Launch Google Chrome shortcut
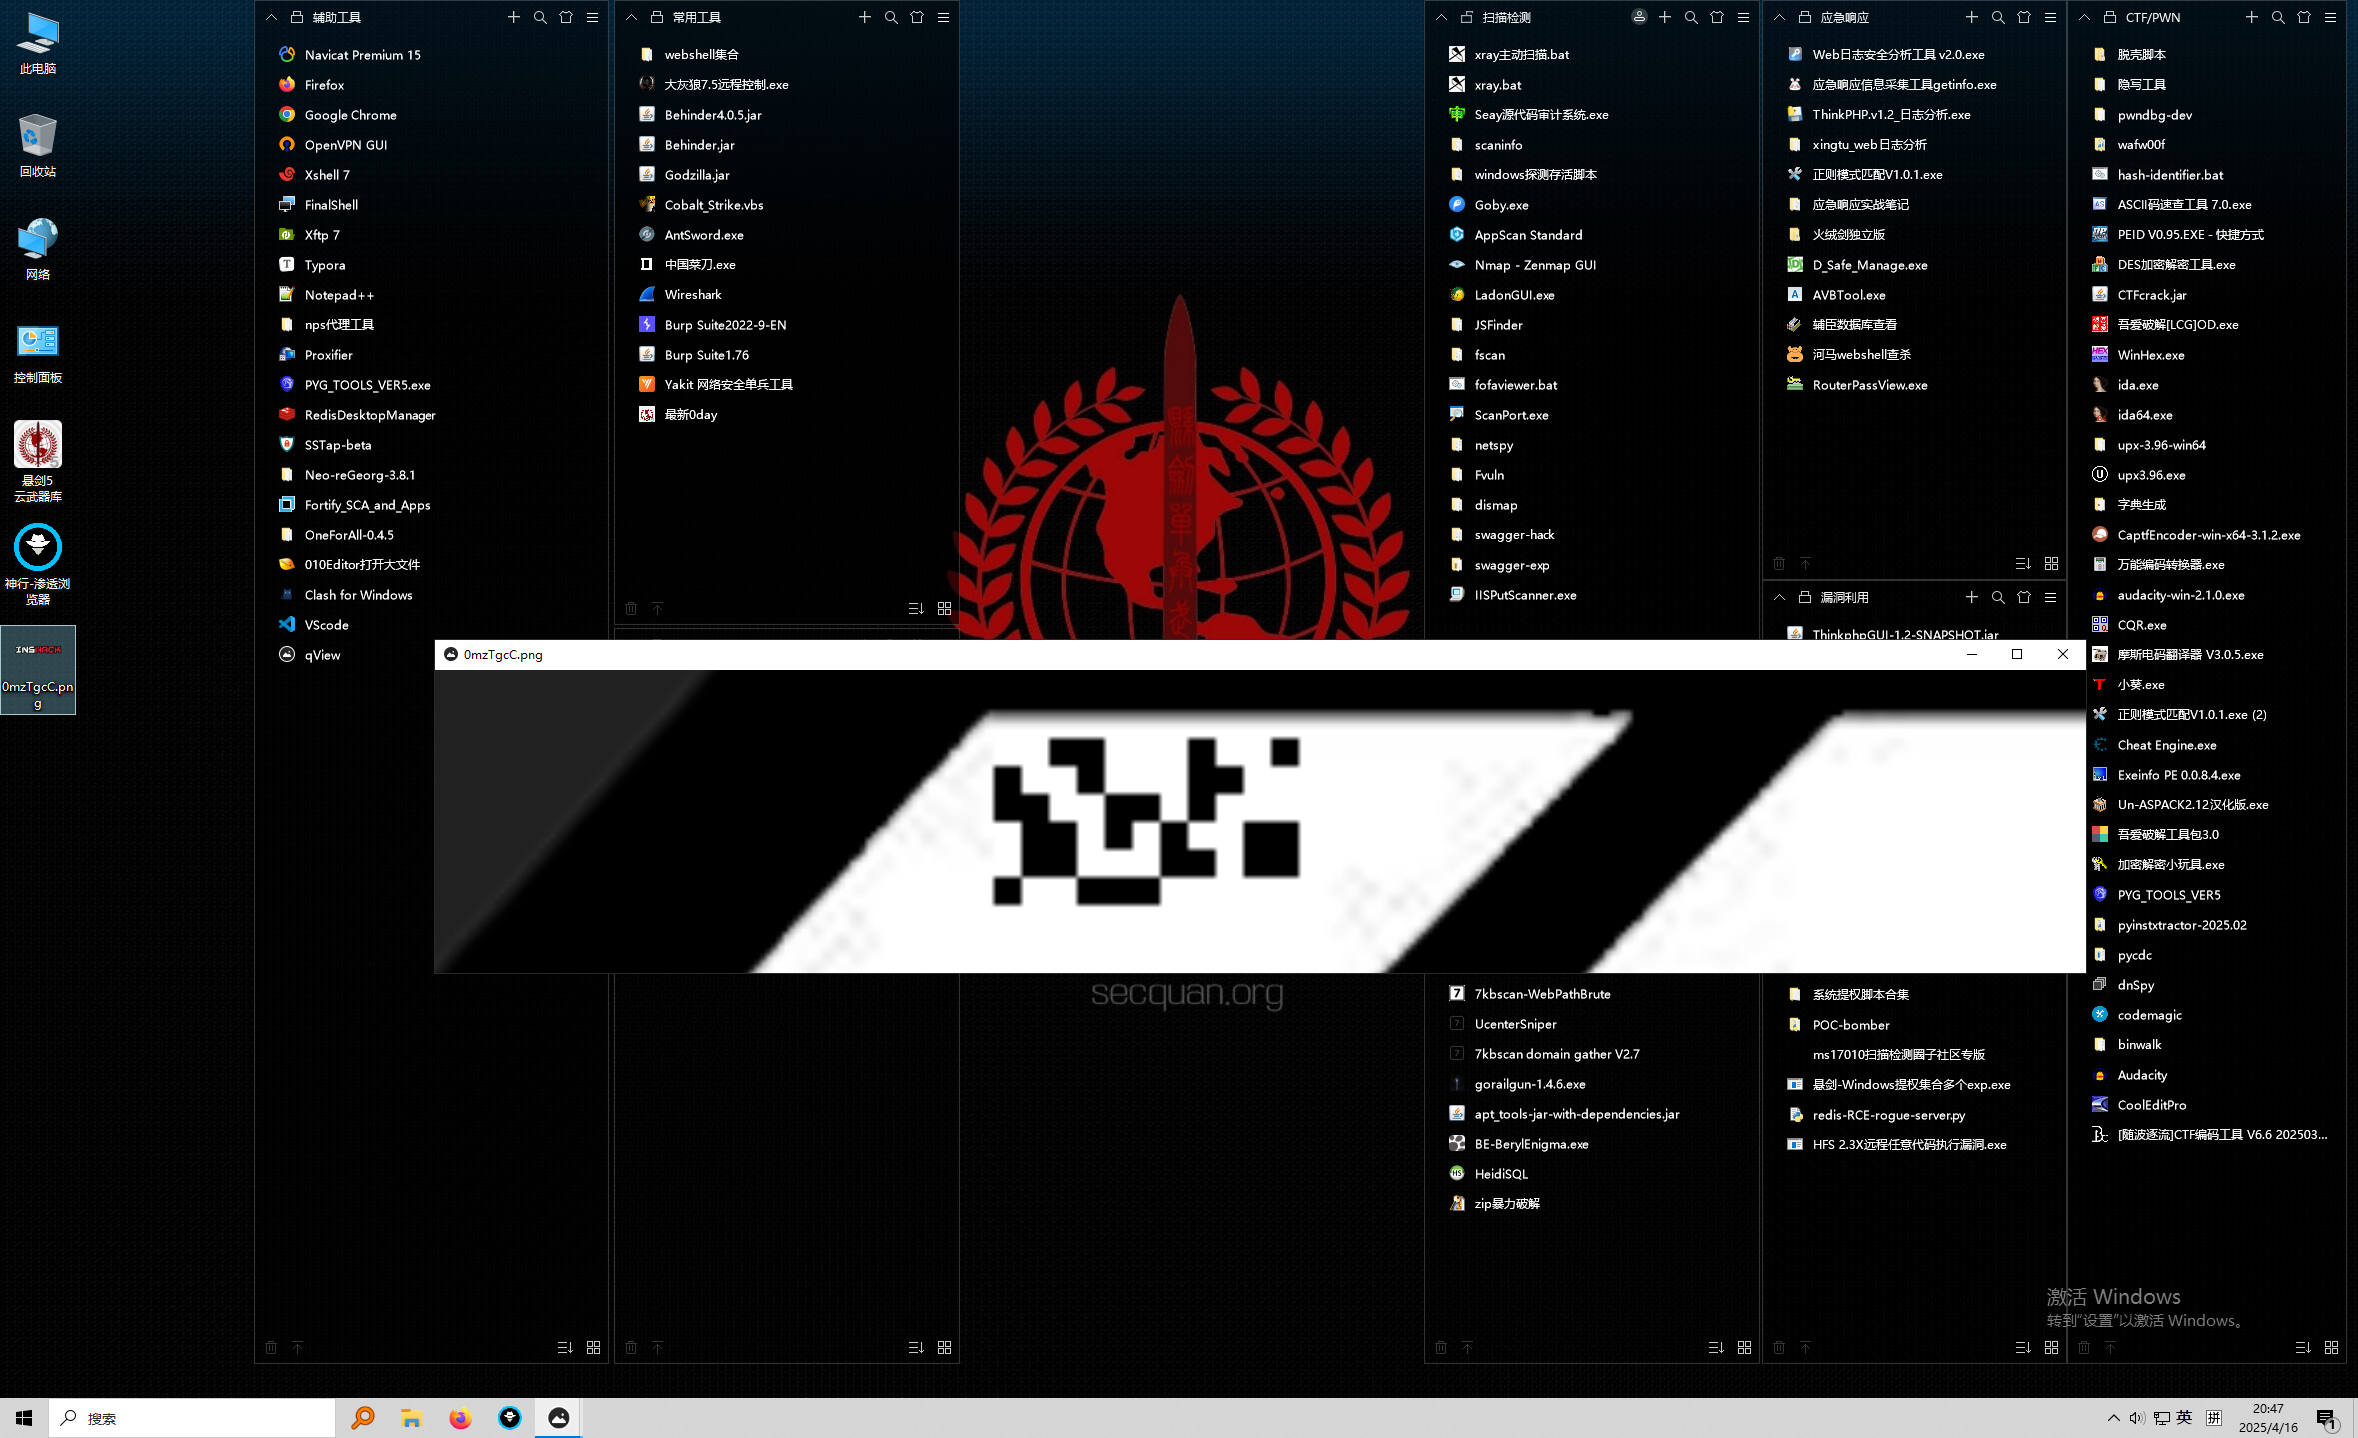The width and height of the screenshot is (2358, 1438). pos(350,115)
